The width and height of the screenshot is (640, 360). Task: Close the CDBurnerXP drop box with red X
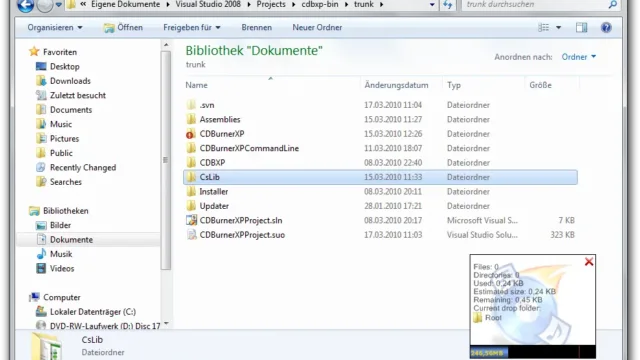589,262
